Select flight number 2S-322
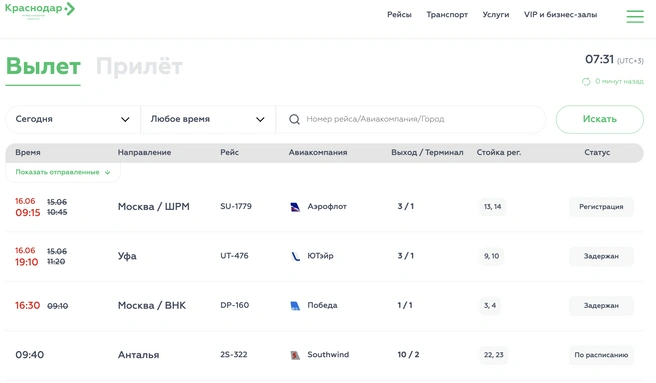The height and width of the screenshot is (383, 656). [234, 355]
